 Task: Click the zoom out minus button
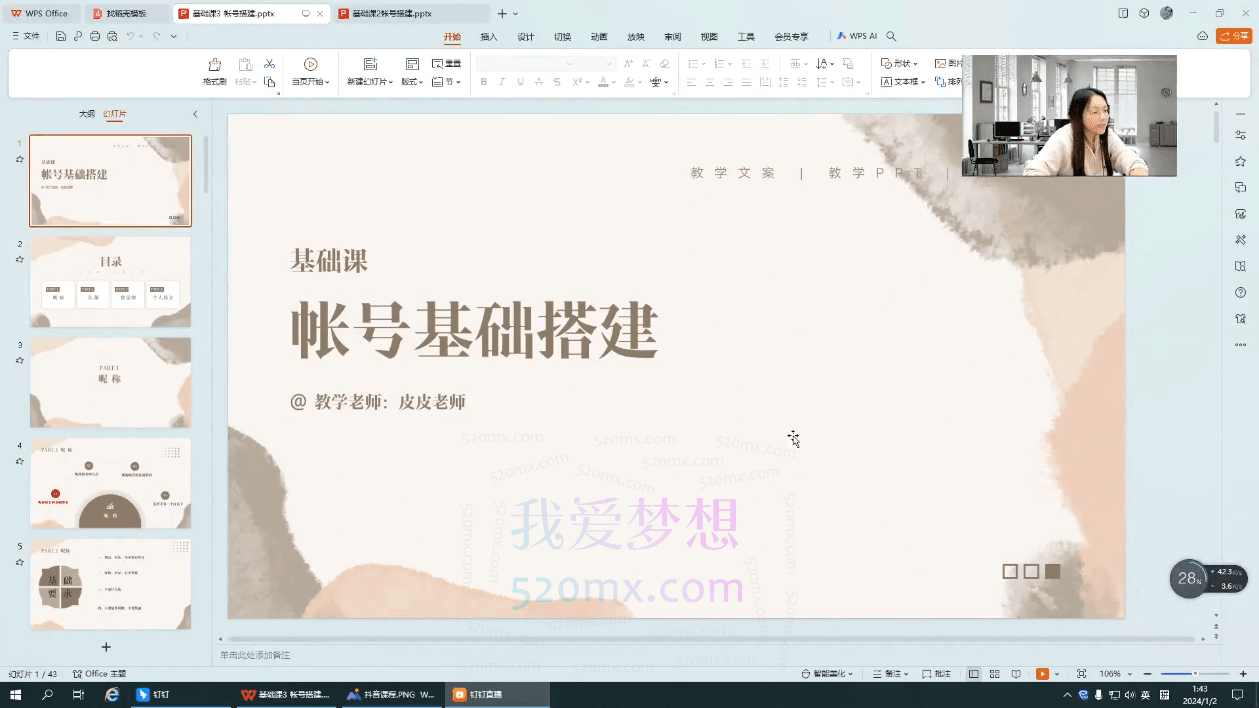(1148, 674)
